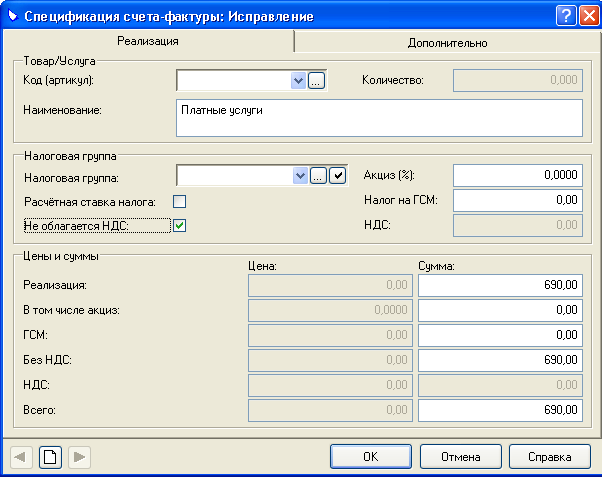Click the Реализация Сумма field 690,00
This screenshot has width=602, height=477.
(x=500, y=285)
